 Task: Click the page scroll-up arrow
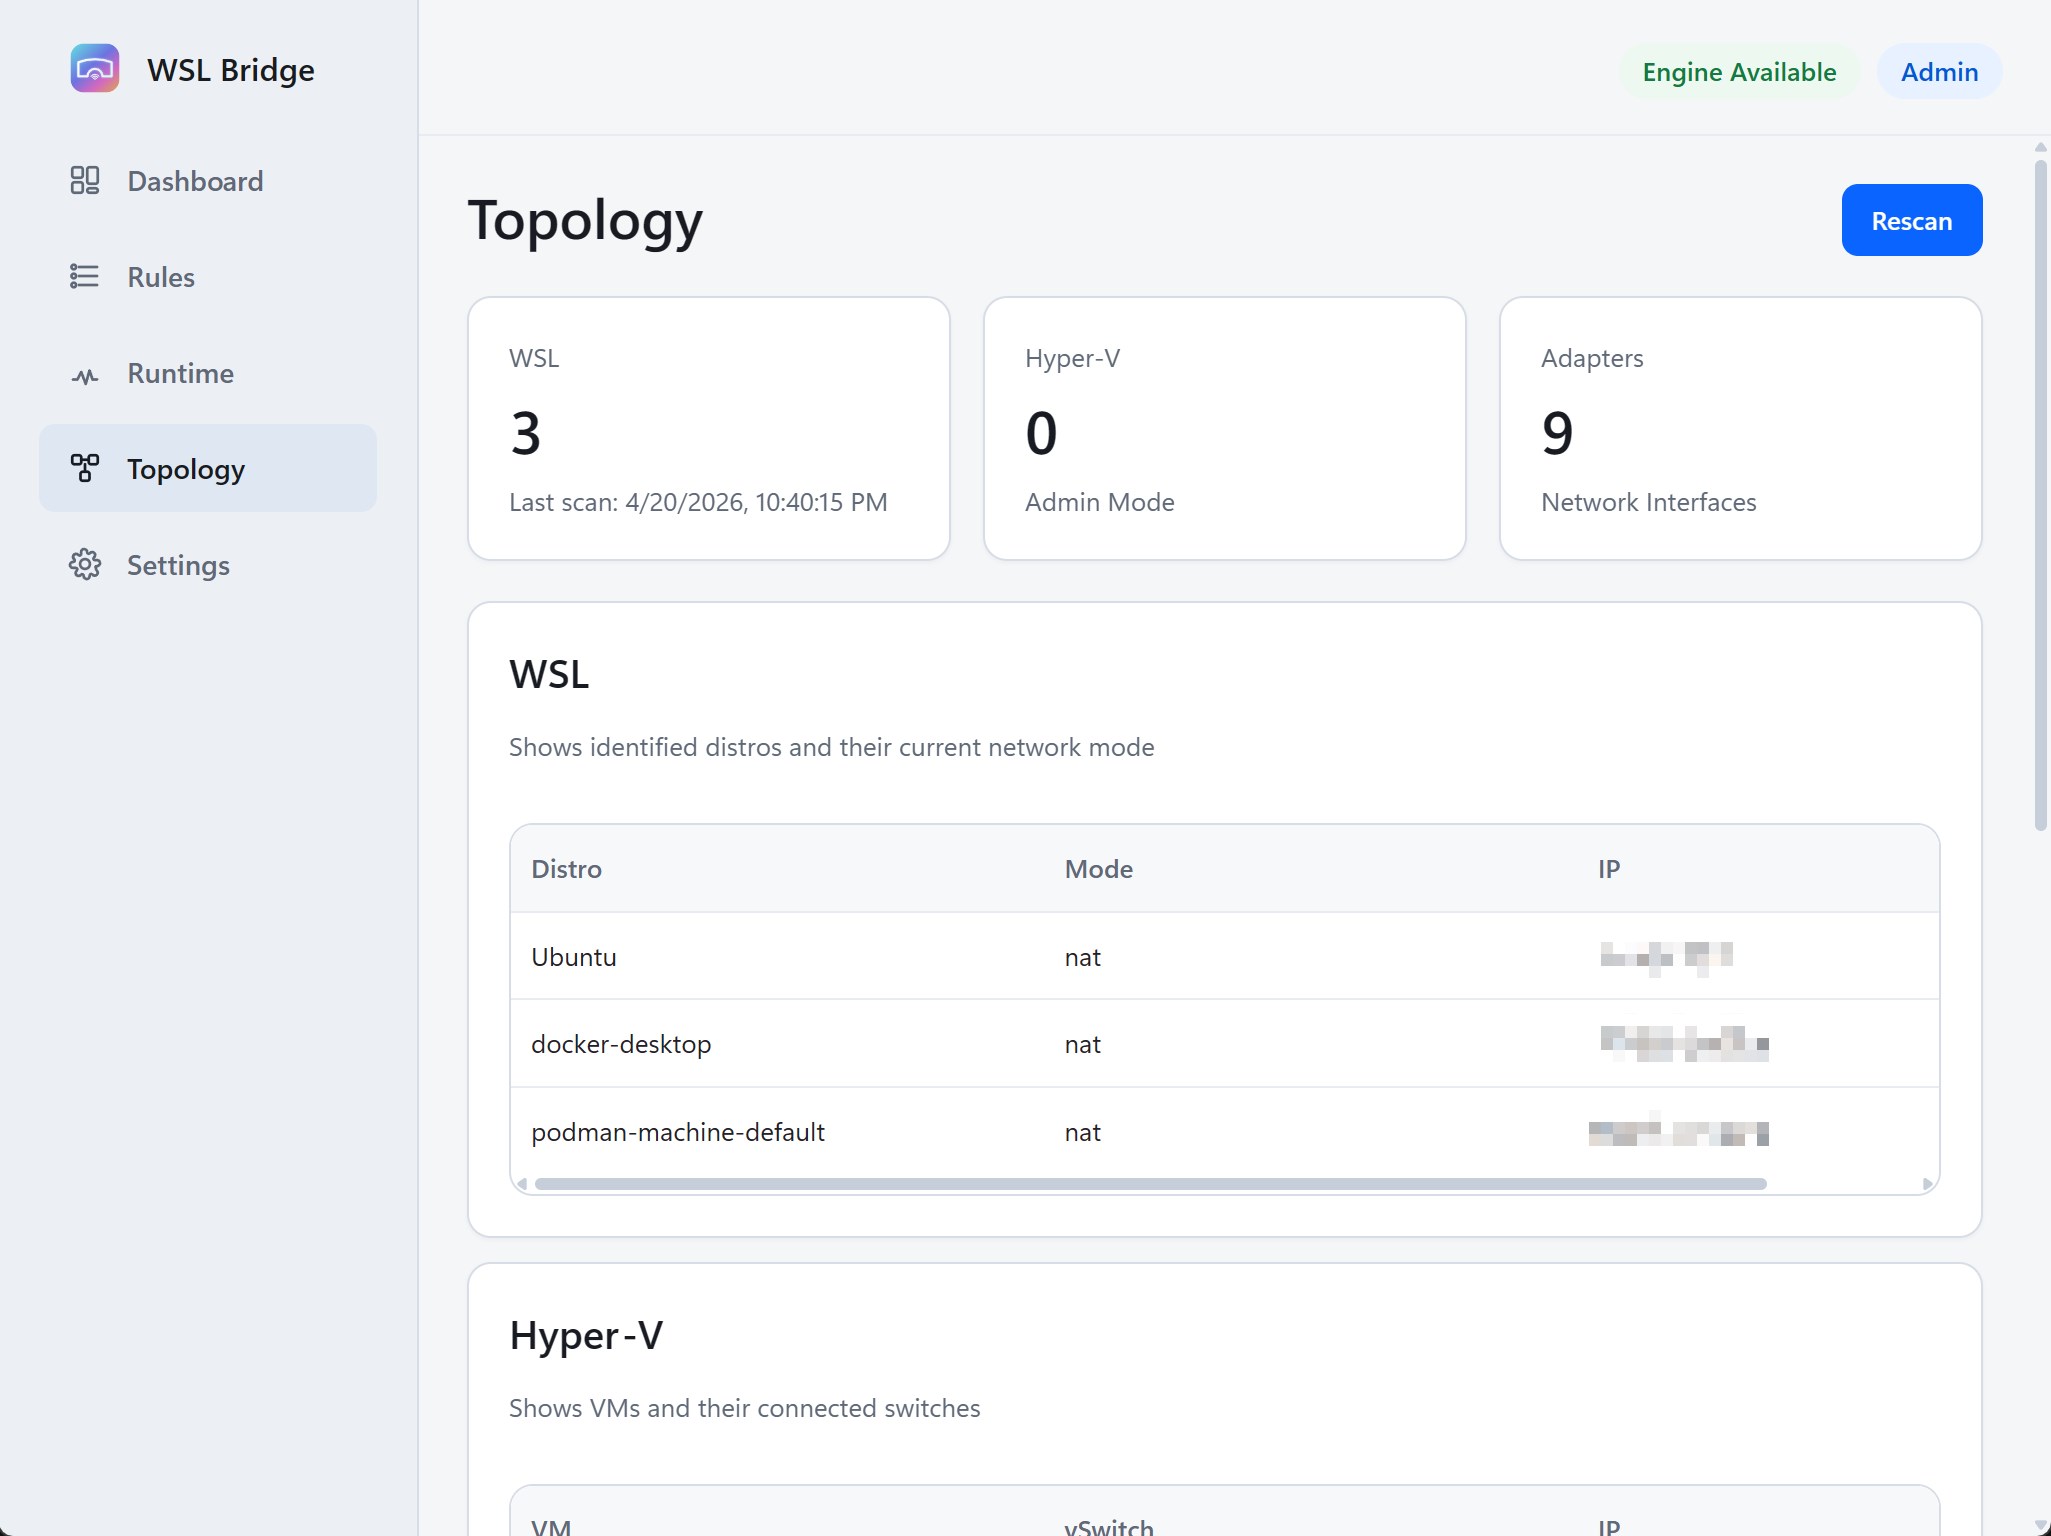(2041, 147)
